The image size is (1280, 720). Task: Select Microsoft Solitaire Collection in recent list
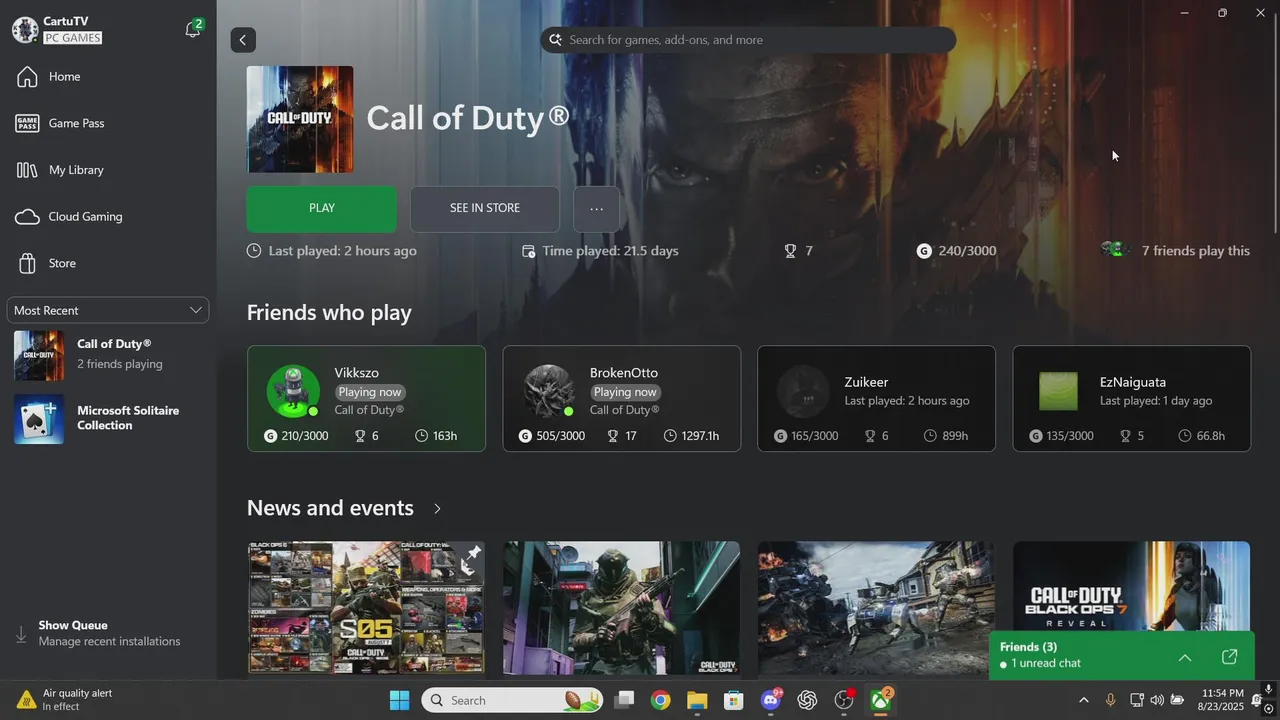click(108, 418)
